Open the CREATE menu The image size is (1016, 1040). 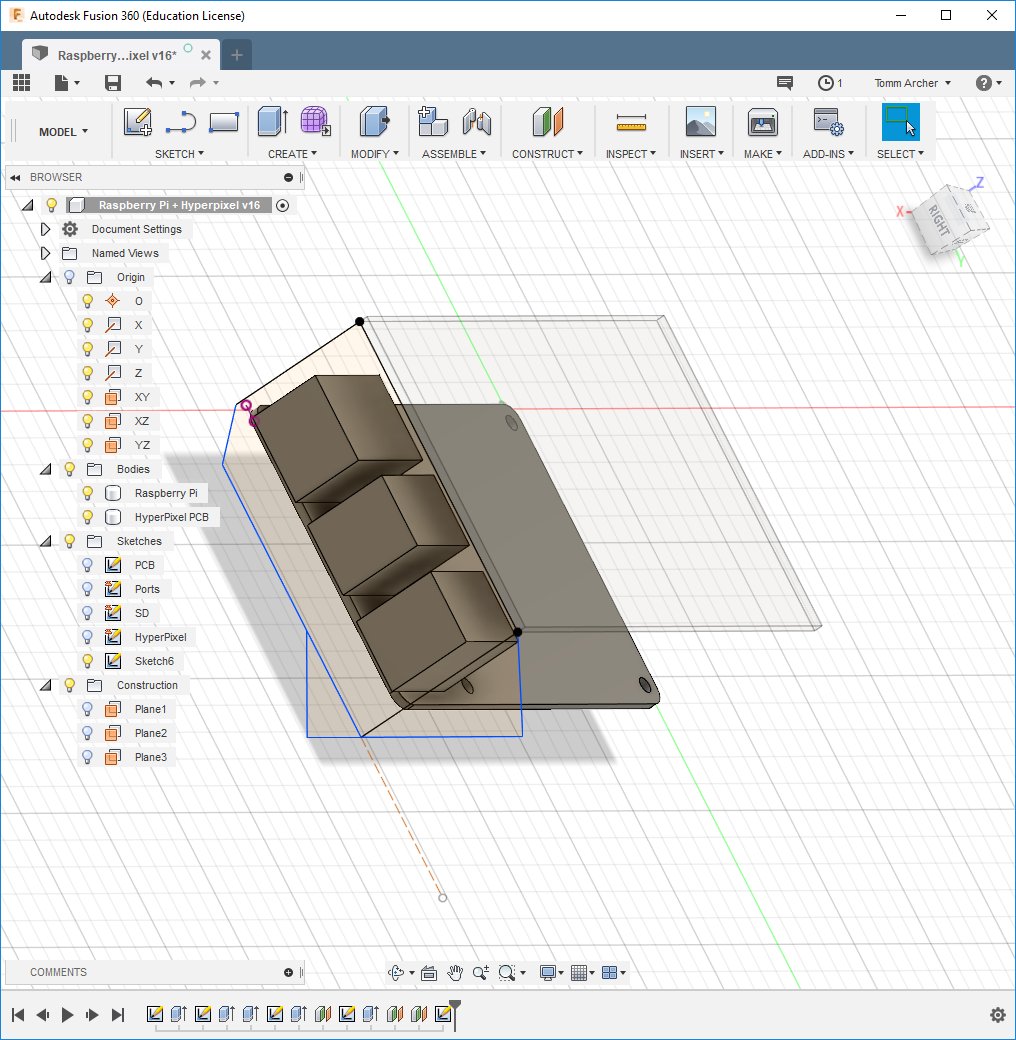292,154
